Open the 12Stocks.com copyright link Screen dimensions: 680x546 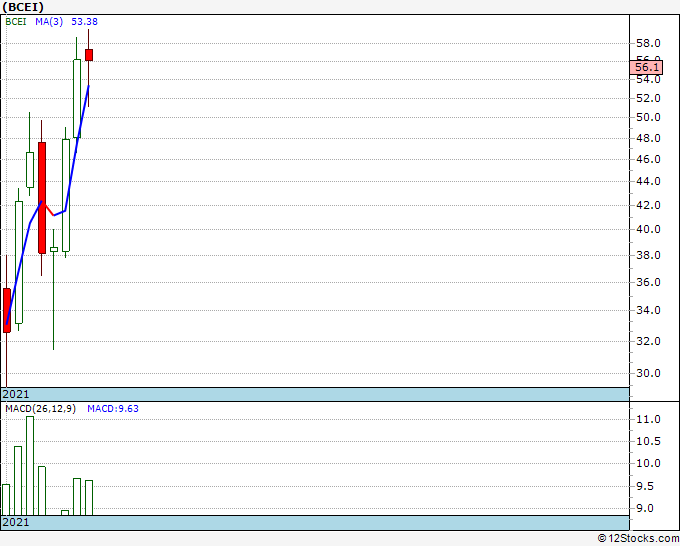pyautogui.click(x=638, y=538)
